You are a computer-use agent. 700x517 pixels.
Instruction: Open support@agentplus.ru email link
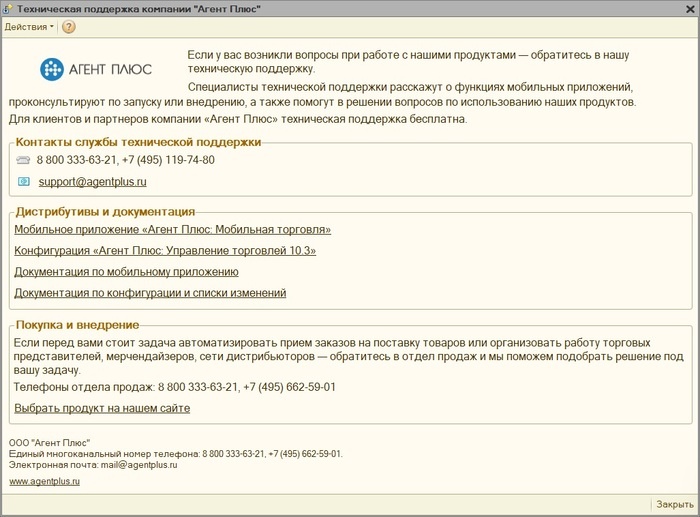pos(92,182)
